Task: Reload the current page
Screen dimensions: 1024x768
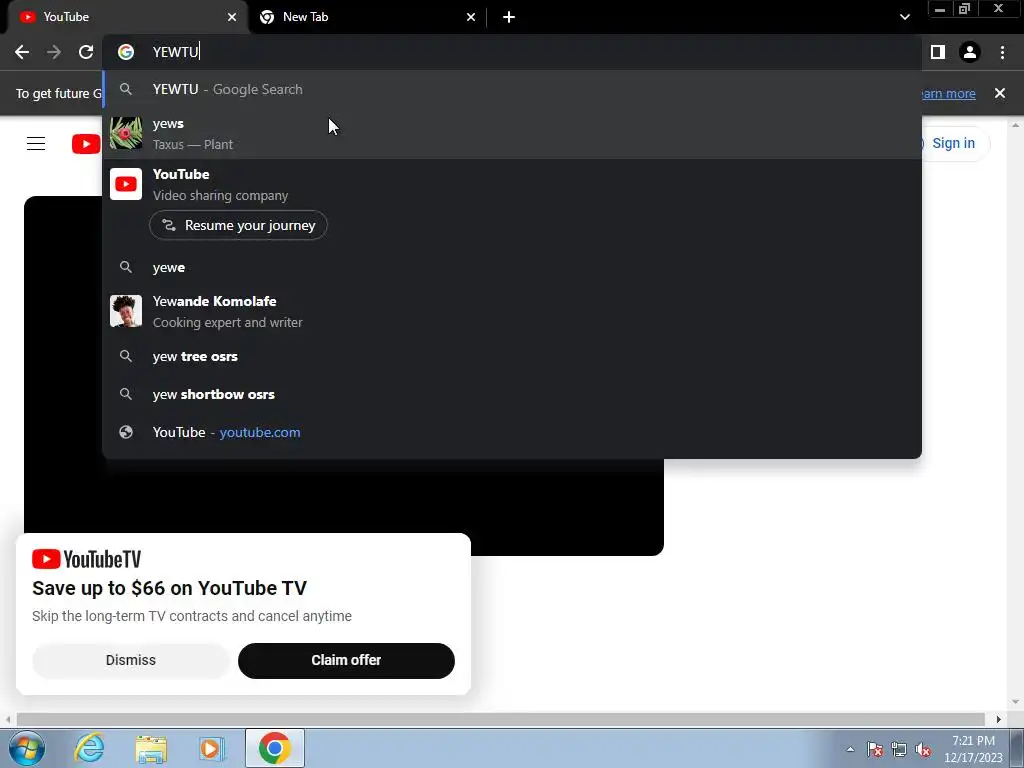Action: pyautogui.click(x=86, y=52)
